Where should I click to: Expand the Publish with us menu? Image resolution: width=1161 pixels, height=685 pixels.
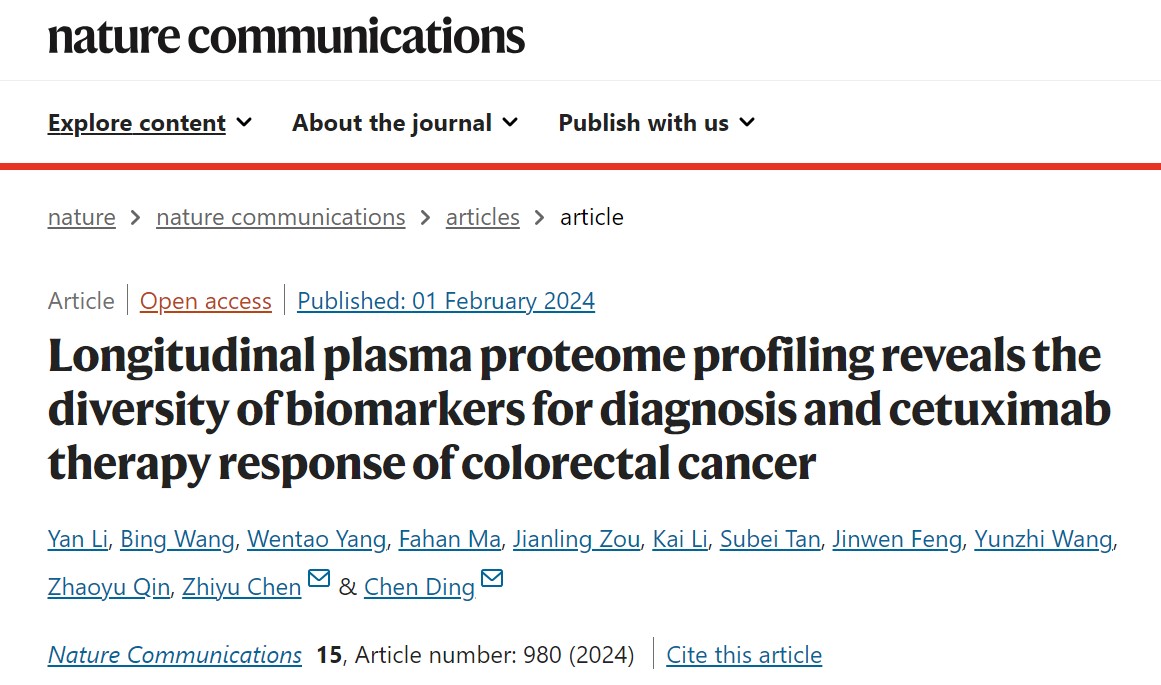657,122
